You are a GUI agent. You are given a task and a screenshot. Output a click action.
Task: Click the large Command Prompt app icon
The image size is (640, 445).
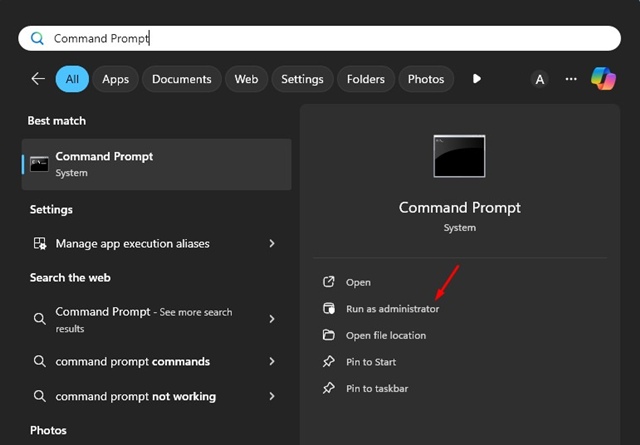459,156
